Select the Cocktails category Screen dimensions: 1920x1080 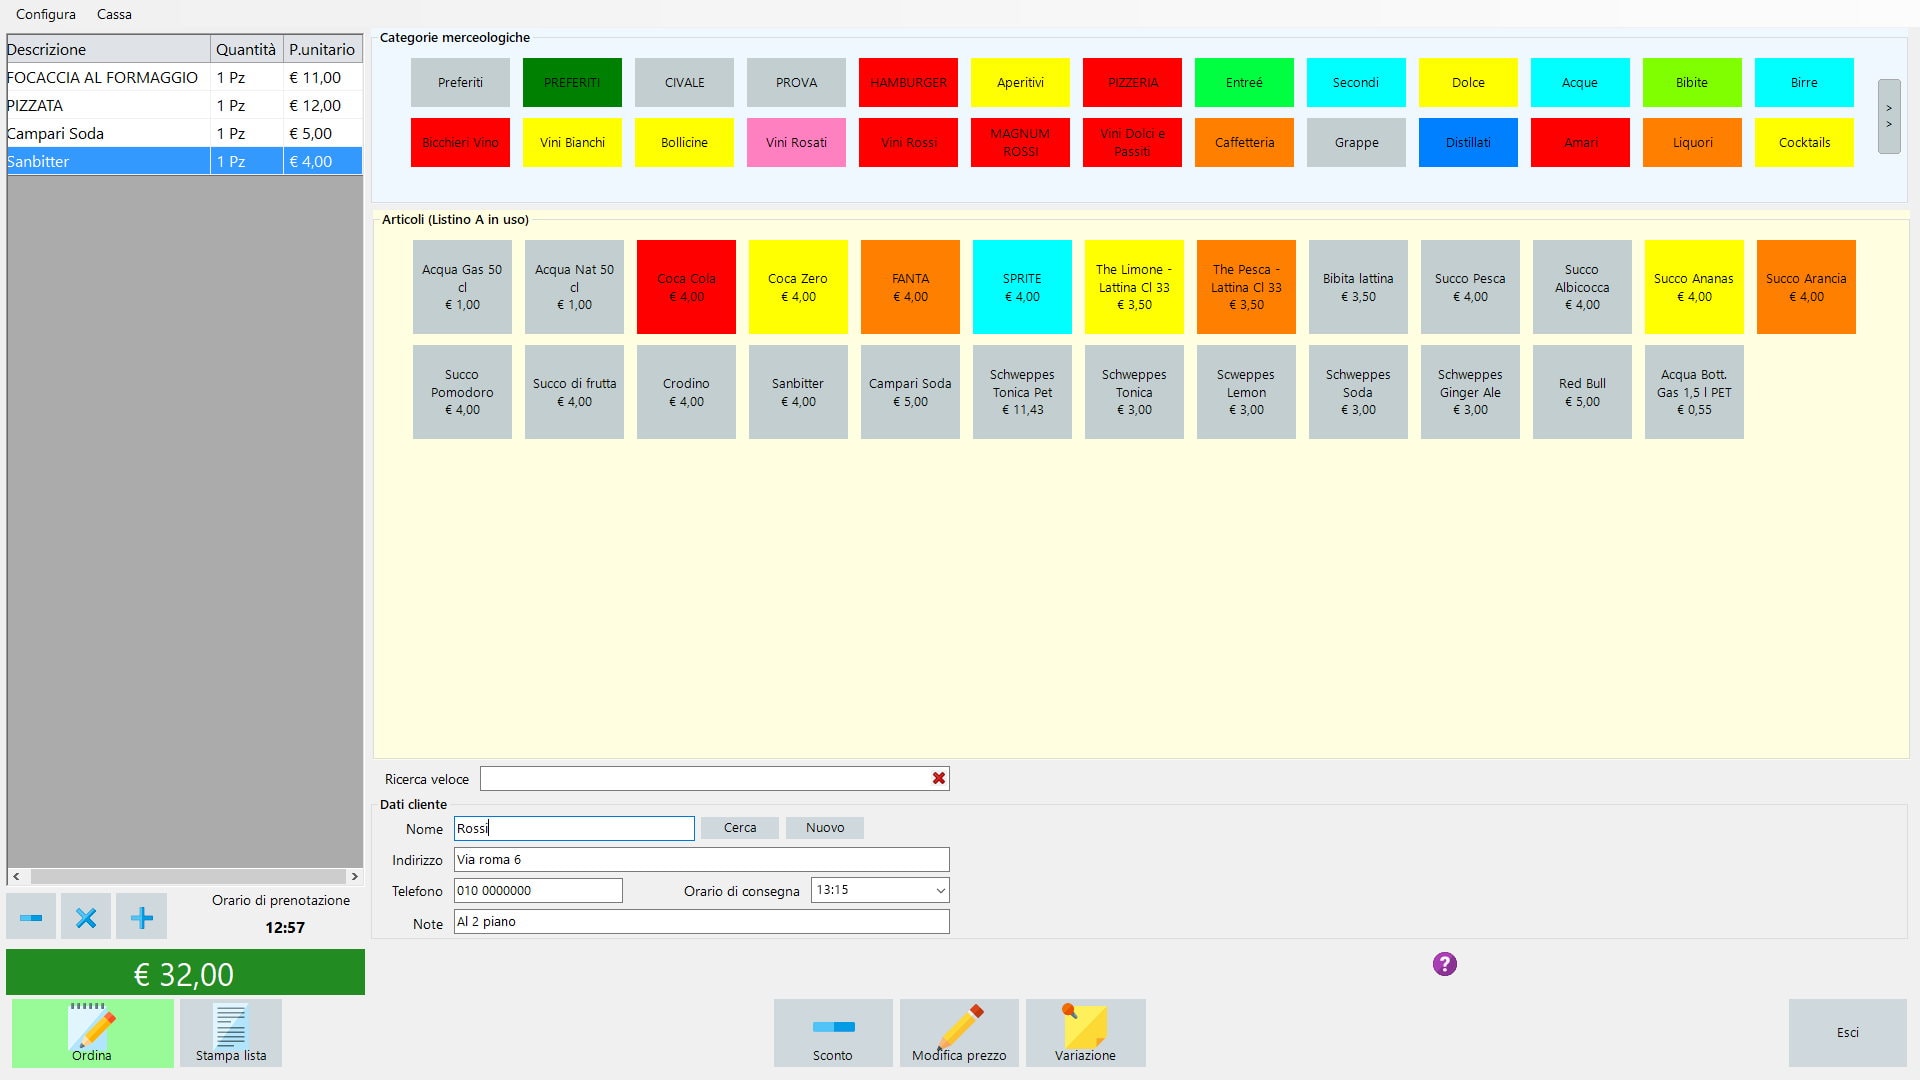(x=1804, y=143)
